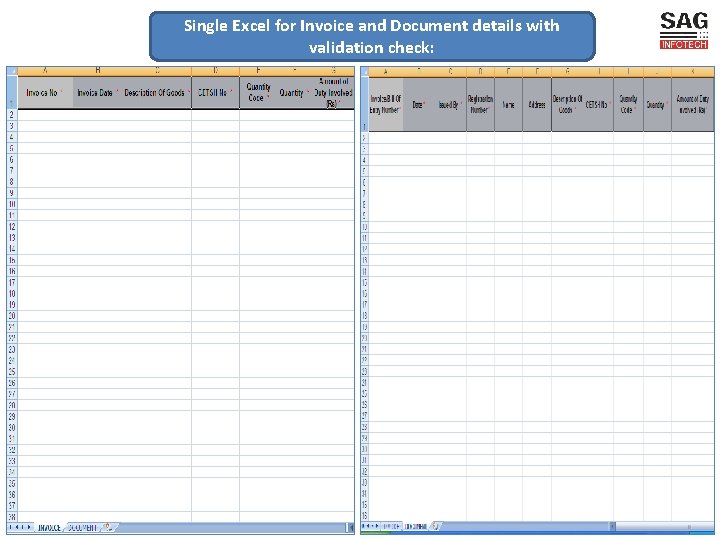Select column A header in left spreadsheet
The image size is (720, 540).
(x=45, y=71)
